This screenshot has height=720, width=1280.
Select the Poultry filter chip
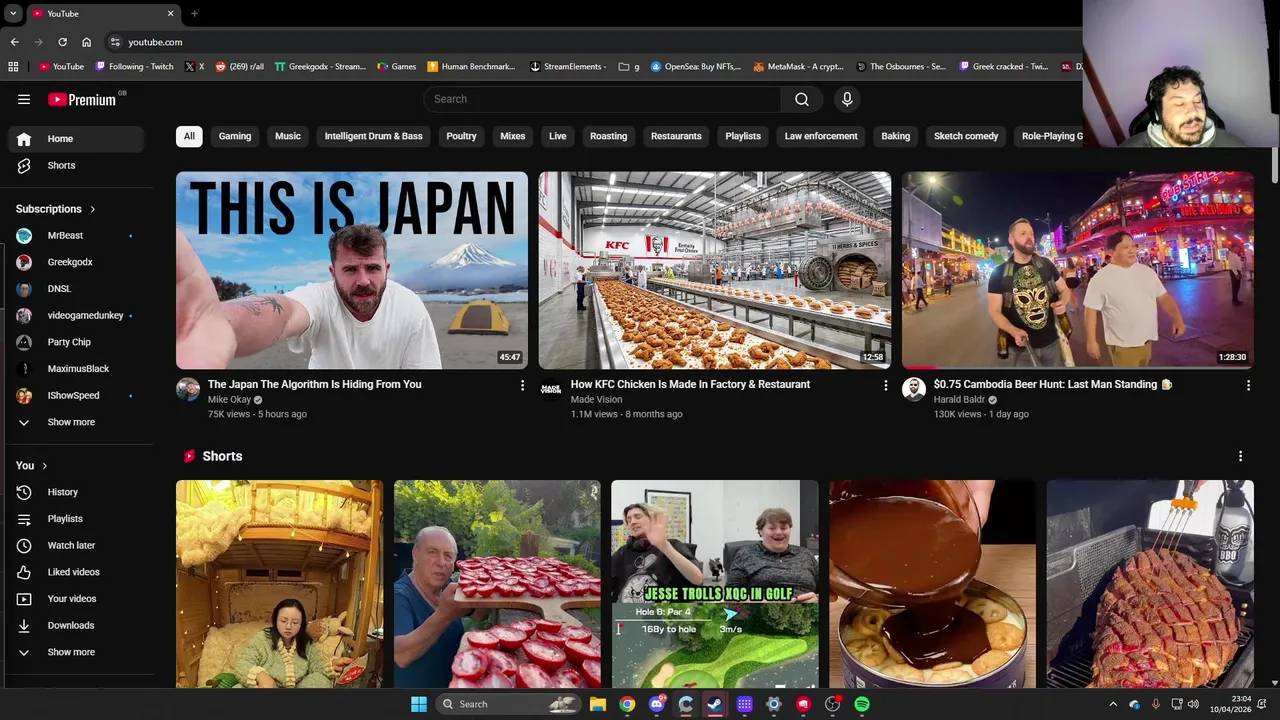(461, 136)
